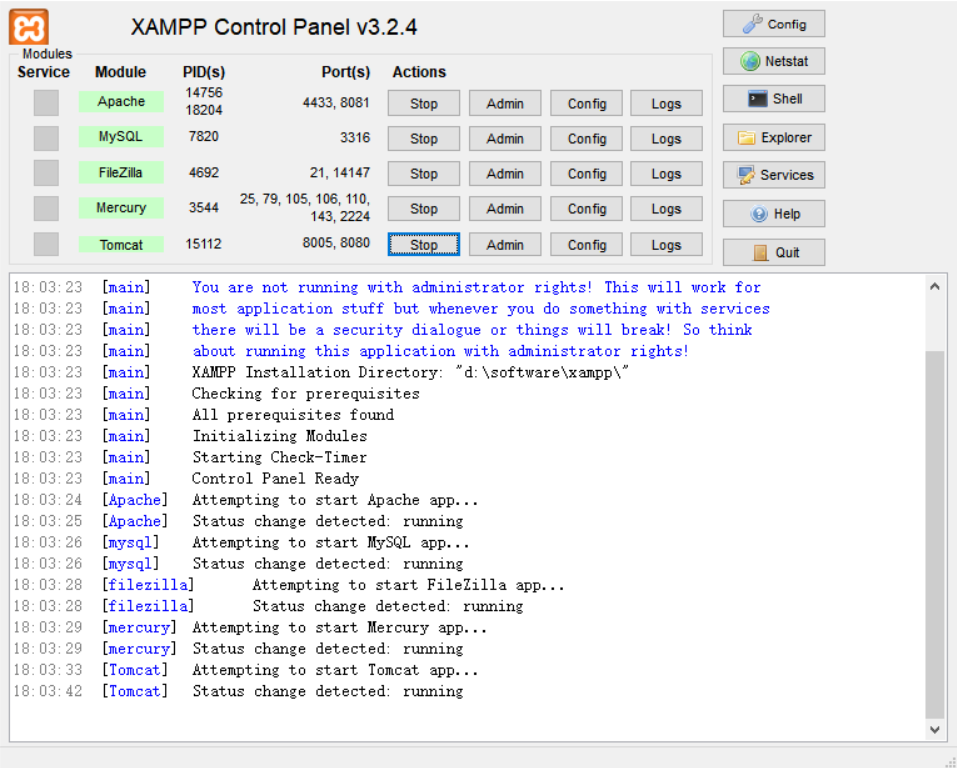Image resolution: width=957 pixels, height=768 pixels.
Task: Toggle the Apache service checkbox
Action: pos(46,103)
